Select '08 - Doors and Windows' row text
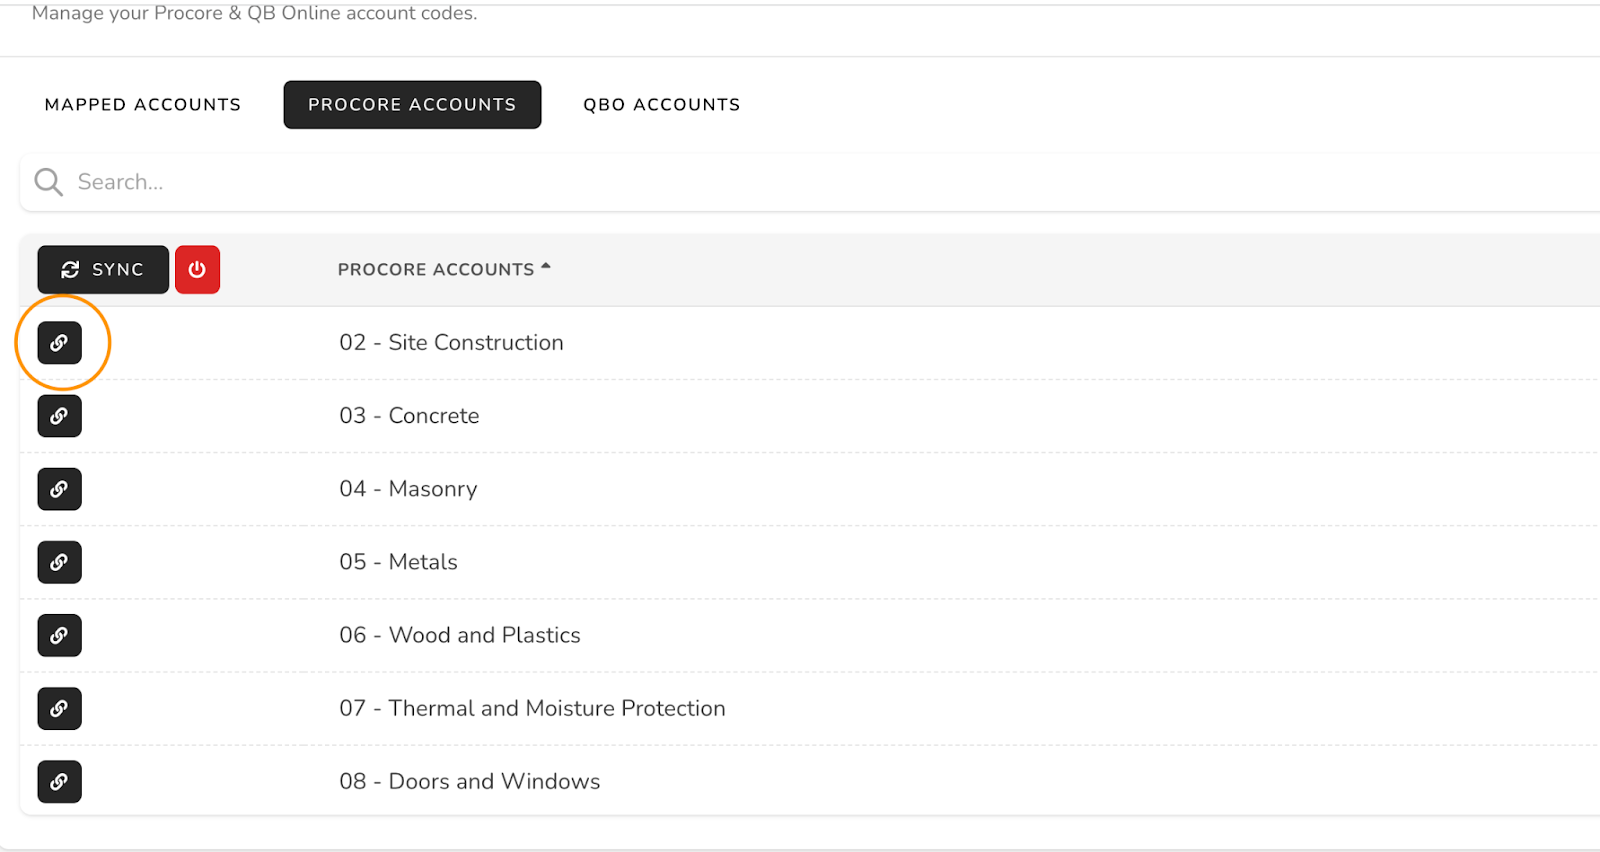The height and width of the screenshot is (852, 1600). coord(469,781)
